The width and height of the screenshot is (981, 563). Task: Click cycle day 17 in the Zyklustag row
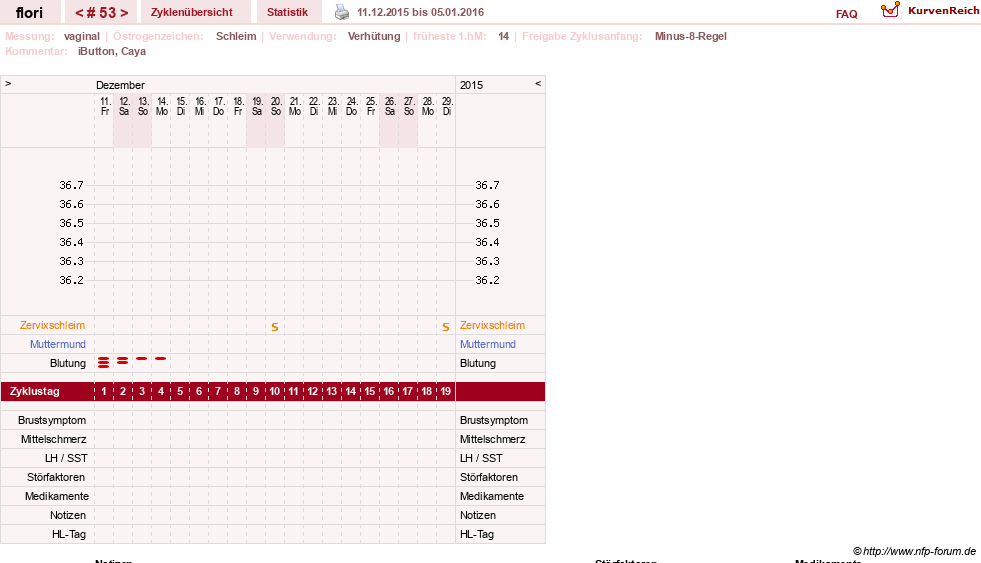[408, 392]
